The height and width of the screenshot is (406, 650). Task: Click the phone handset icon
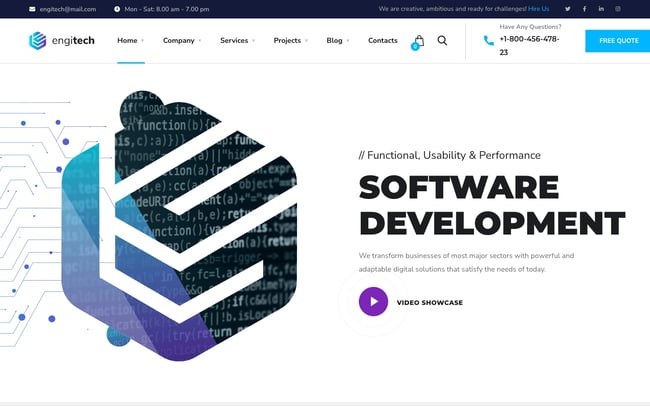488,41
